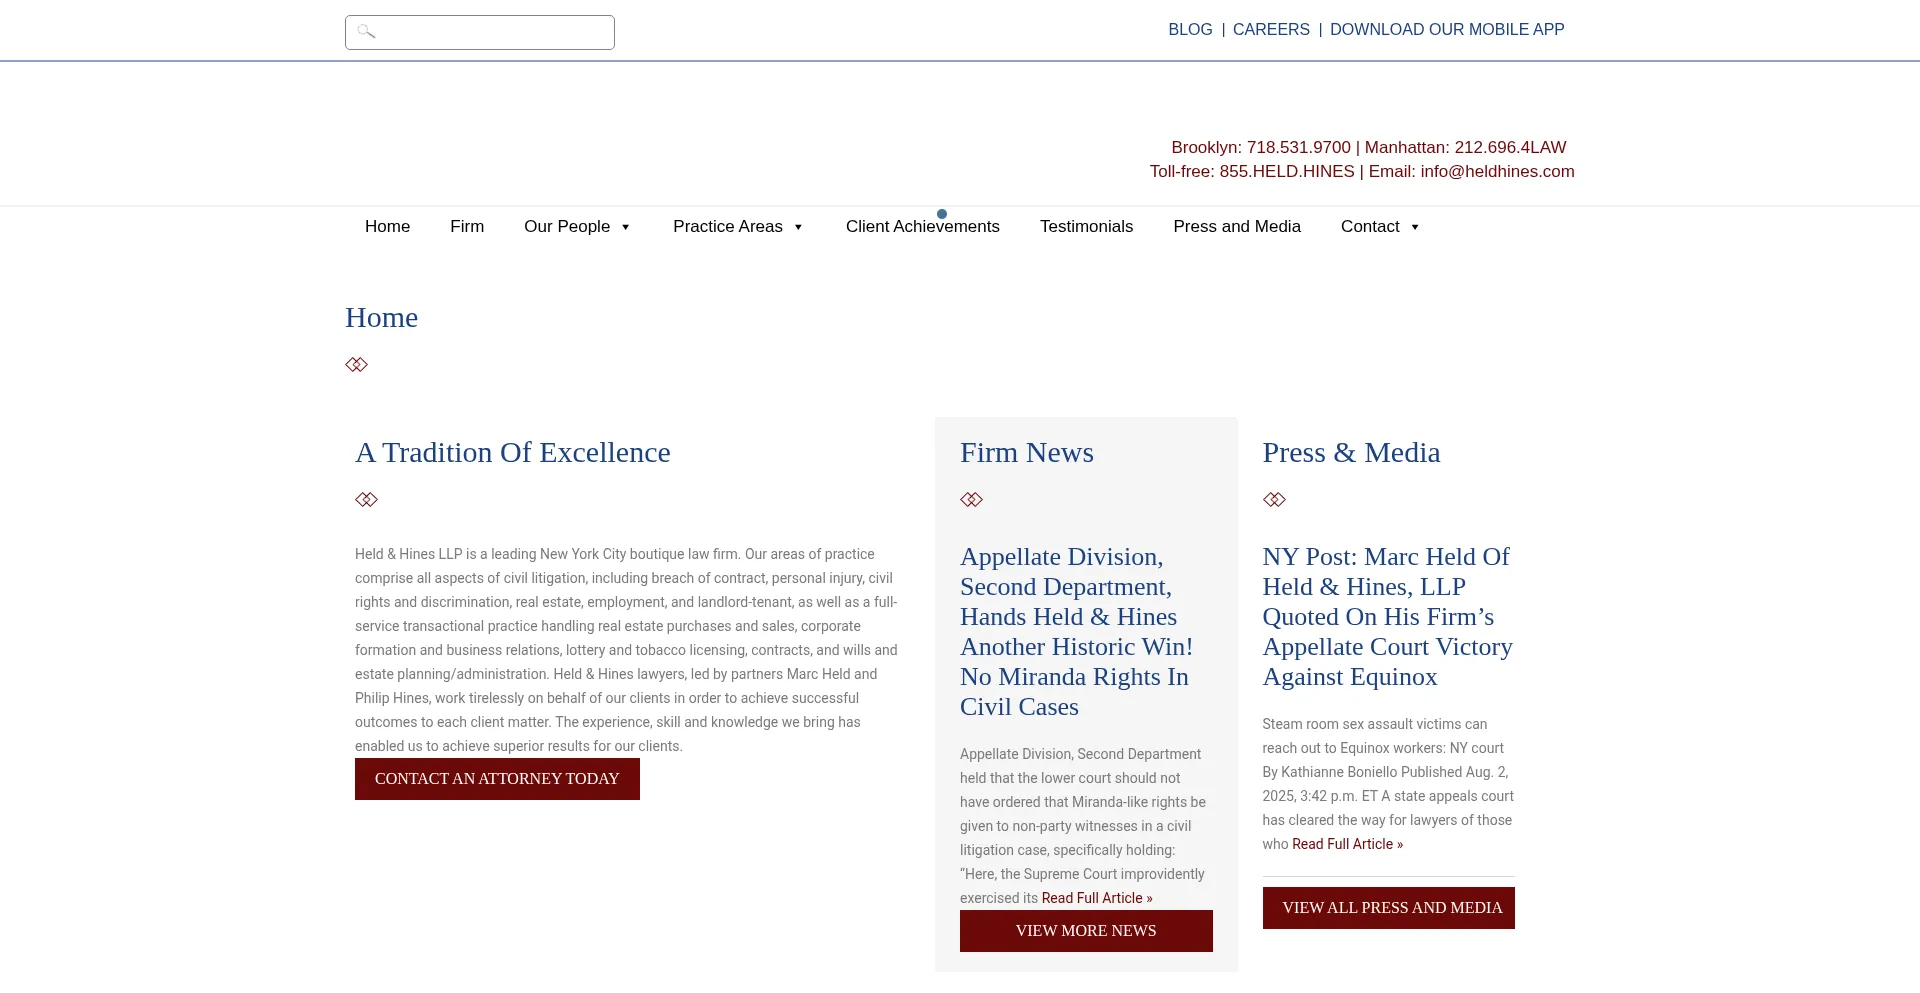Click the Brooklyn phone number 718.531.9700
The height and width of the screenshot is (993, 1920).
tap(1299, 148)
